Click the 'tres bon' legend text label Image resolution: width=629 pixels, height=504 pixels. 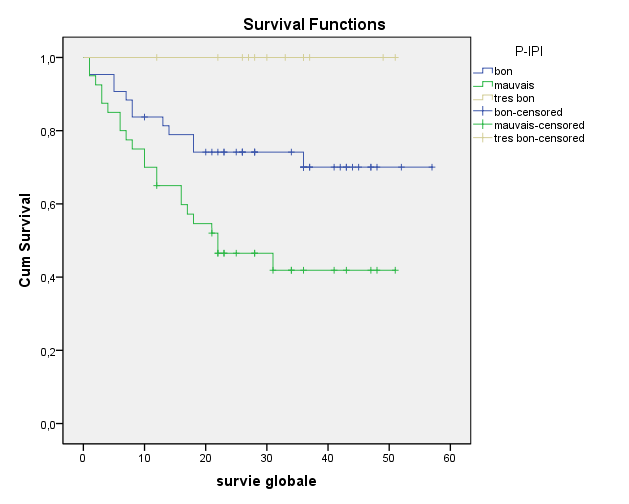[x=514, y=99]
